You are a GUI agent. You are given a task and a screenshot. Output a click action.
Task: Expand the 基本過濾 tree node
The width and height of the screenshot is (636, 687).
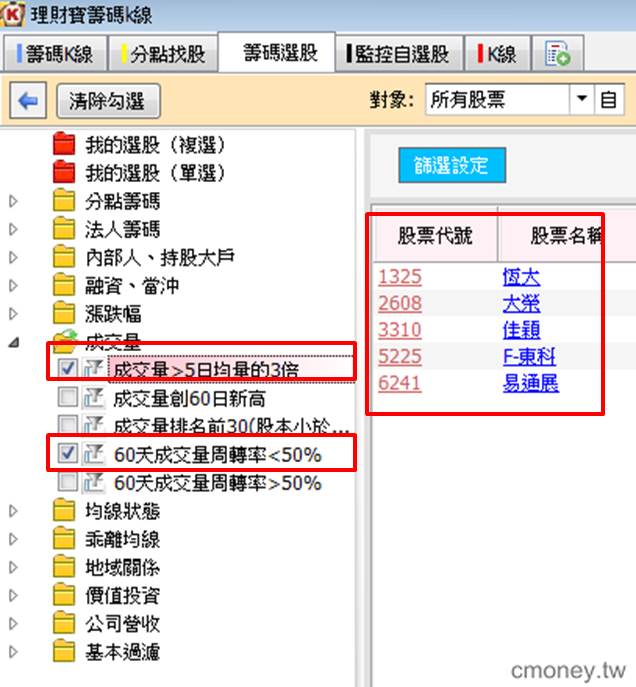13,652
